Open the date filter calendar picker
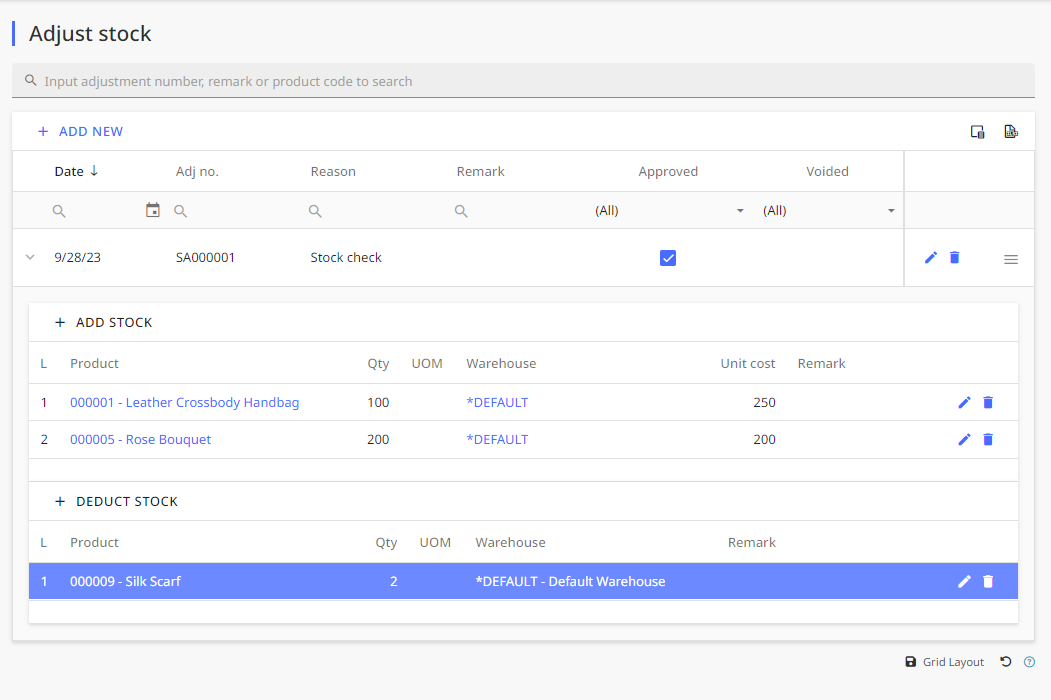1051x700 pixels. 153,210
